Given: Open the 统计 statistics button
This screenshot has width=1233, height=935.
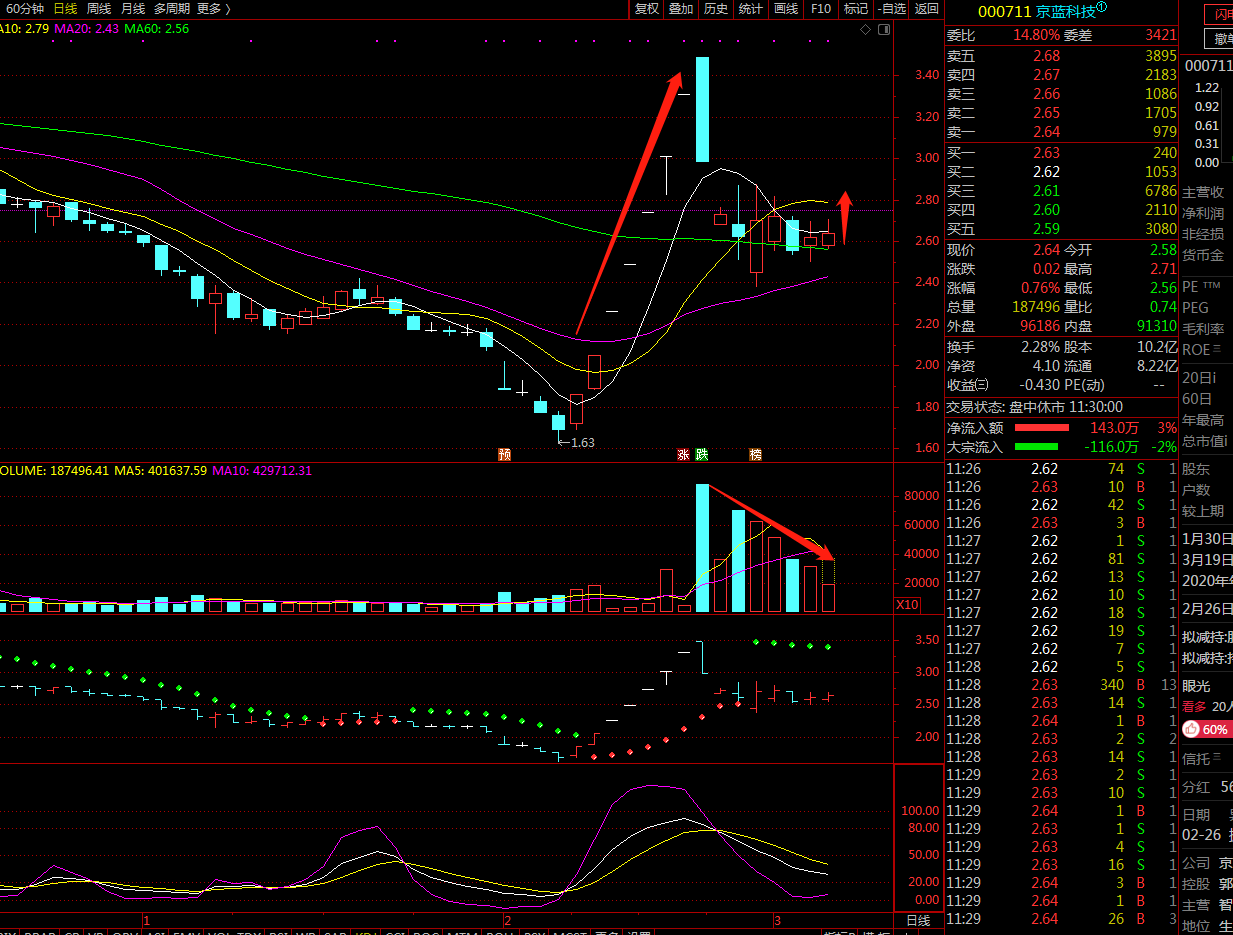Looking at the screenshot, I should point(750,9).
